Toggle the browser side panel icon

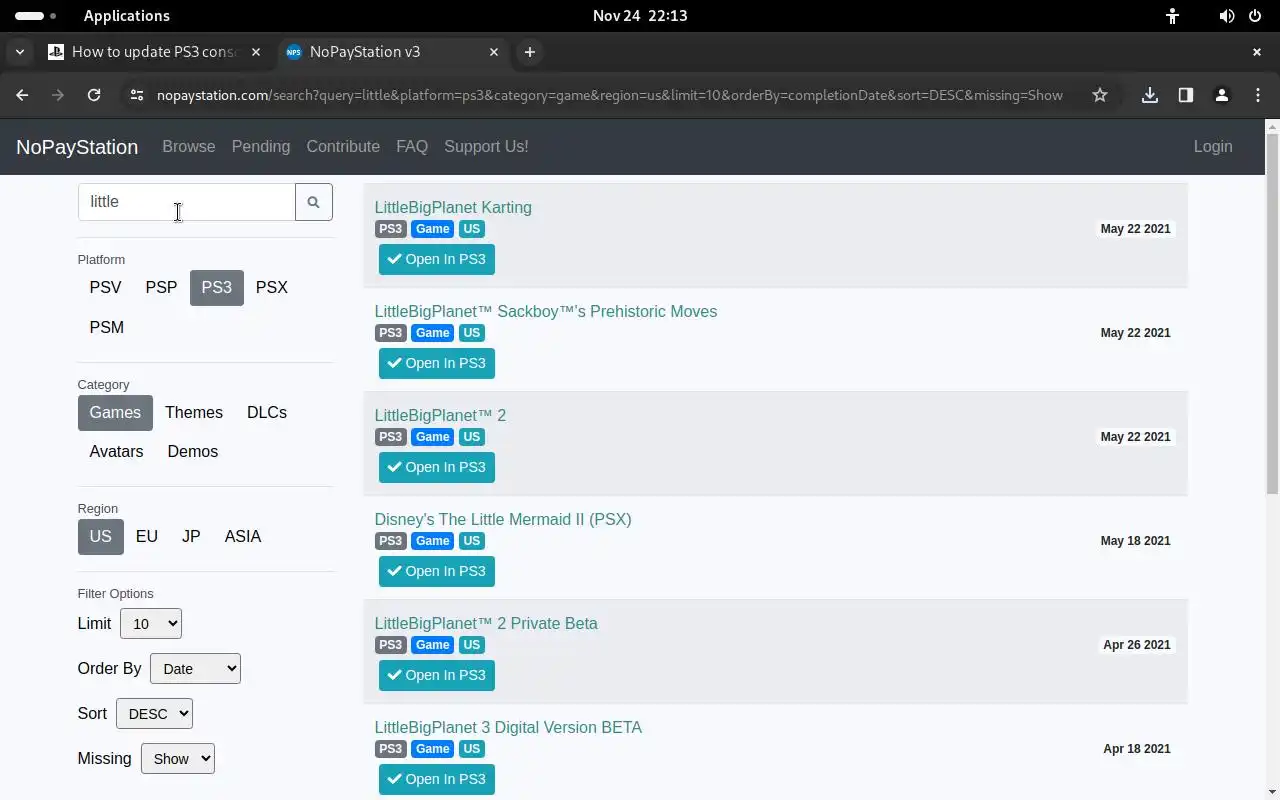(x=1186, y=95)
